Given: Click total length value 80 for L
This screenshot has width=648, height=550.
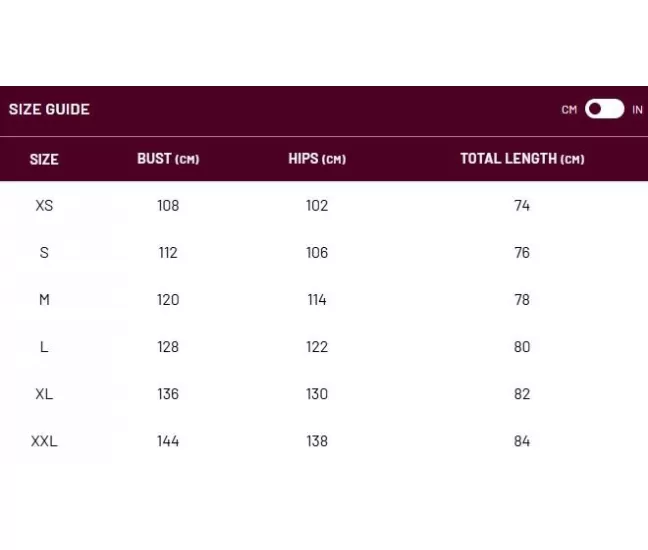Looking at the screenshot, I should 522,346.
